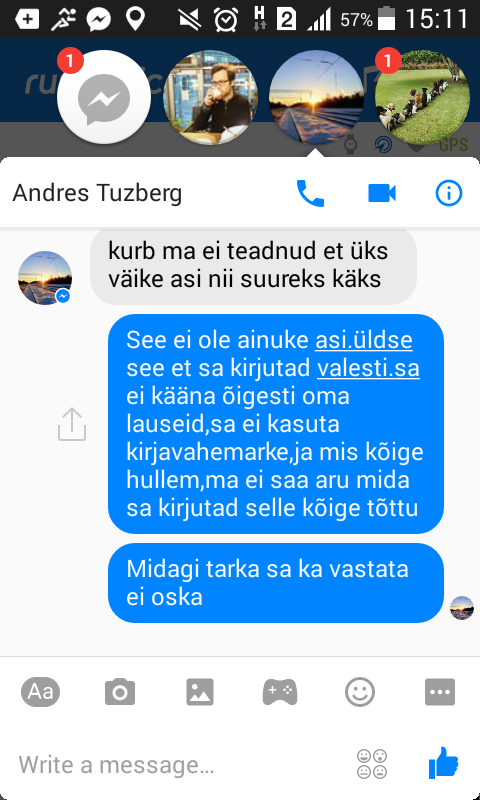The width and height of the screenshot is (480, 800).
Task: Tap the camera icon to take photo
Action: point(120,692)
